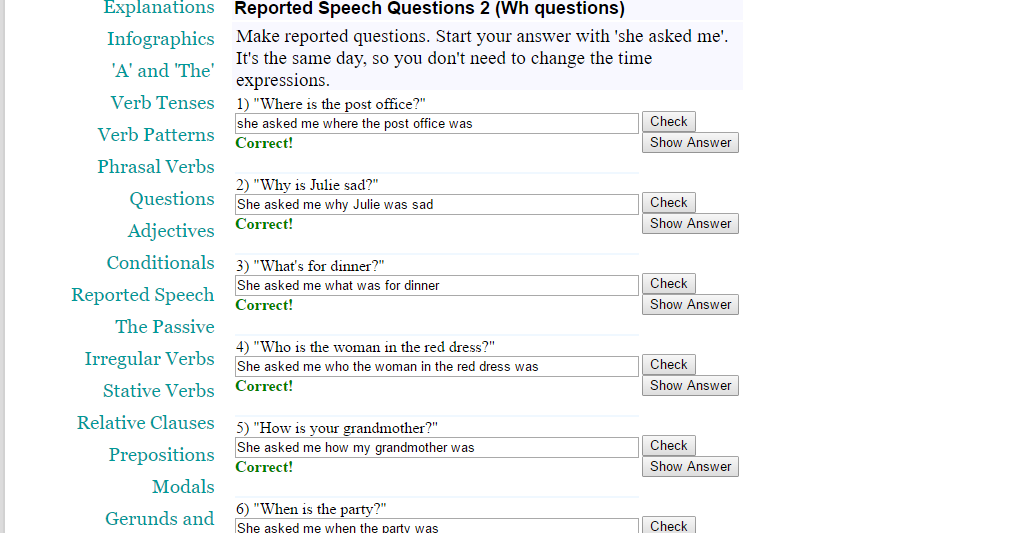1015x533 pixels.
Task: Click the answer field for question 6
Action: click(436, 526)
